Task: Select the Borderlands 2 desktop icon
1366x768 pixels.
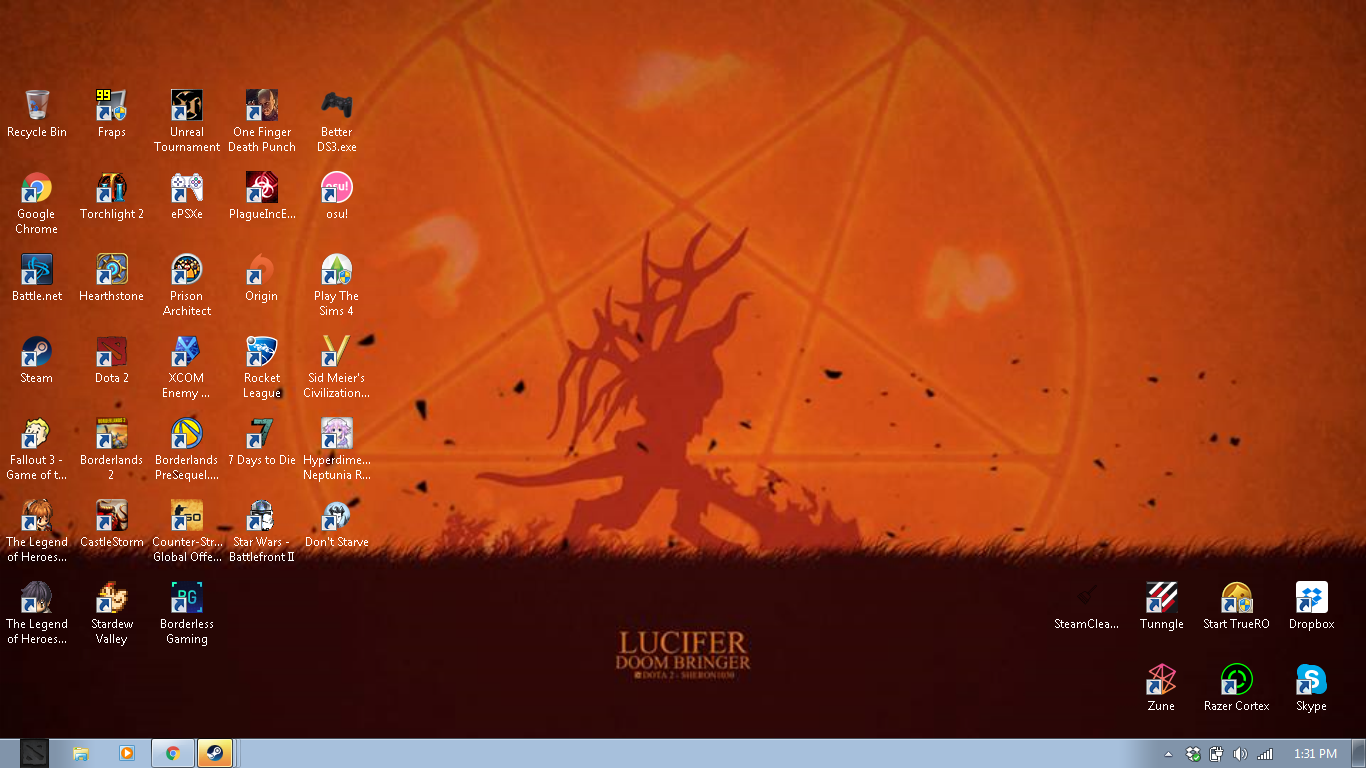Action: (111, 433)
